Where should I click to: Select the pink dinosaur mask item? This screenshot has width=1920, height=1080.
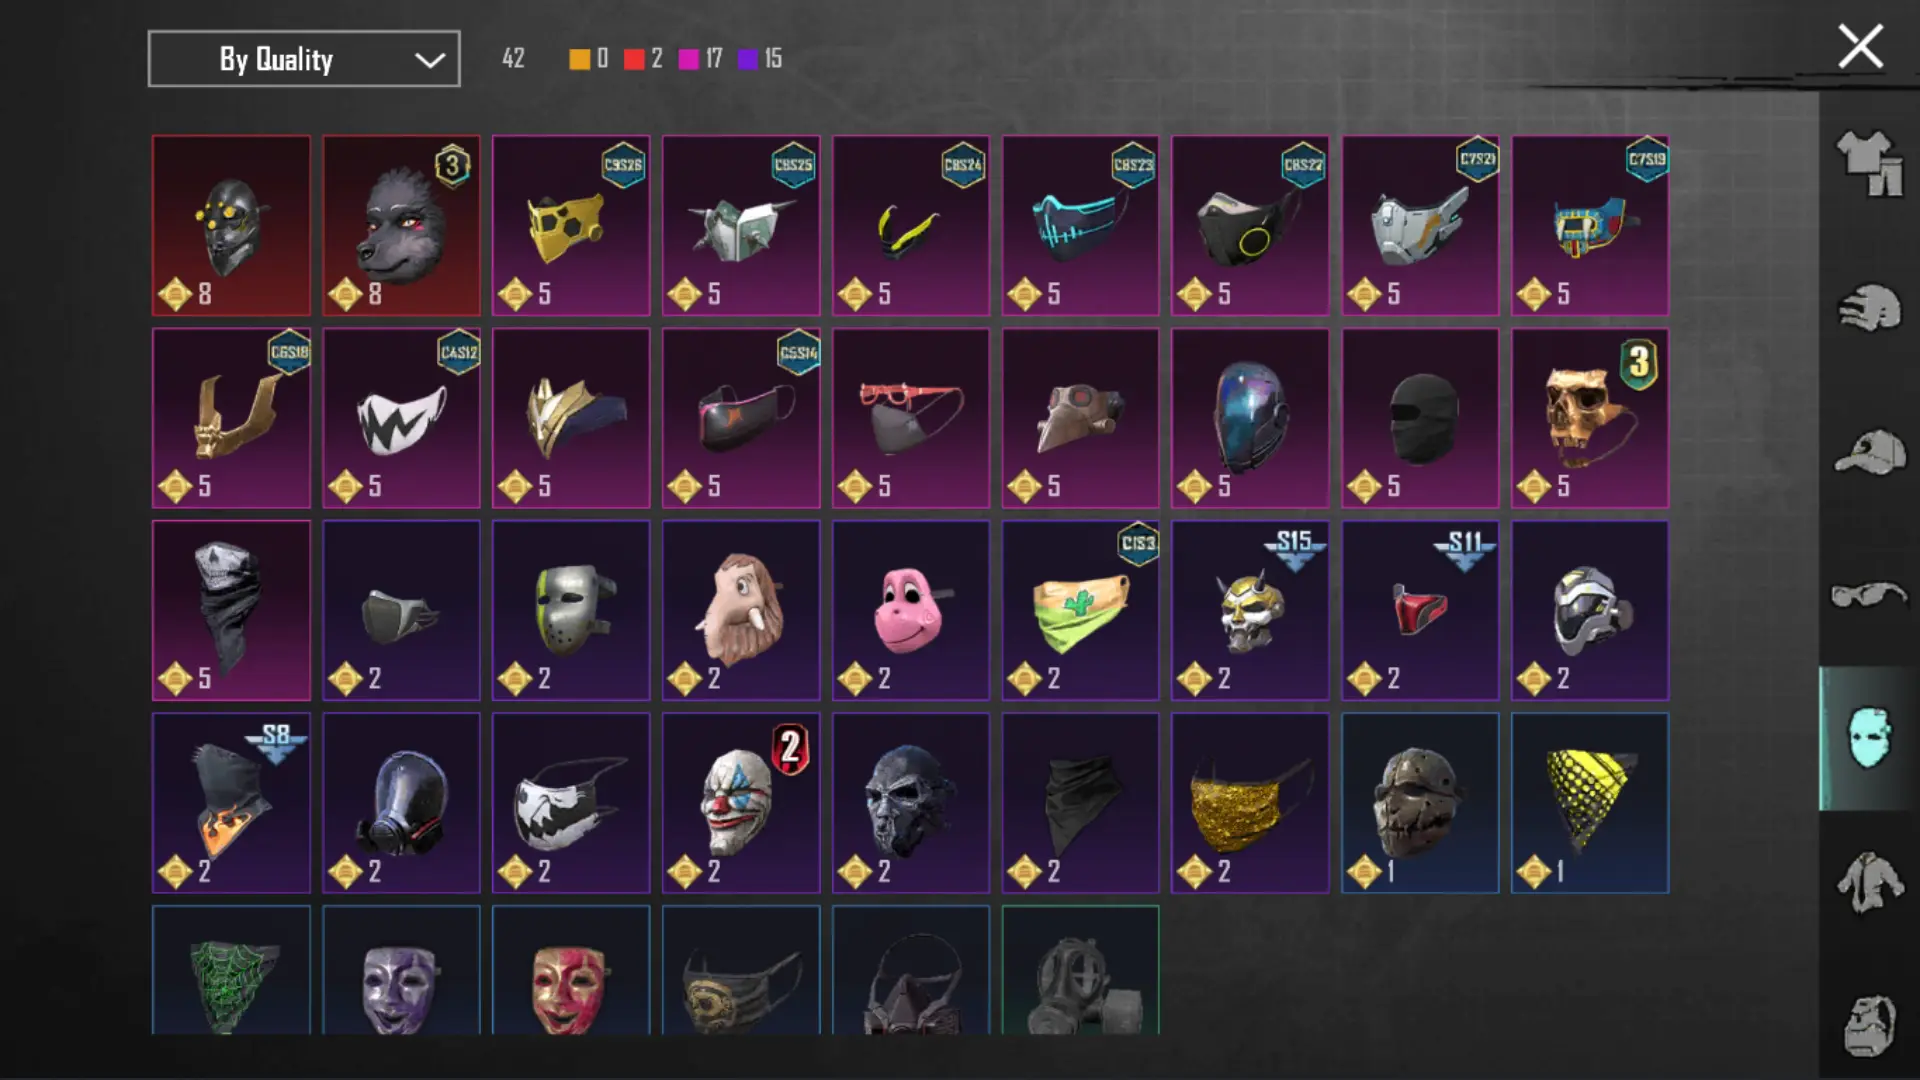pyautogui.click(x=911, y=610)
